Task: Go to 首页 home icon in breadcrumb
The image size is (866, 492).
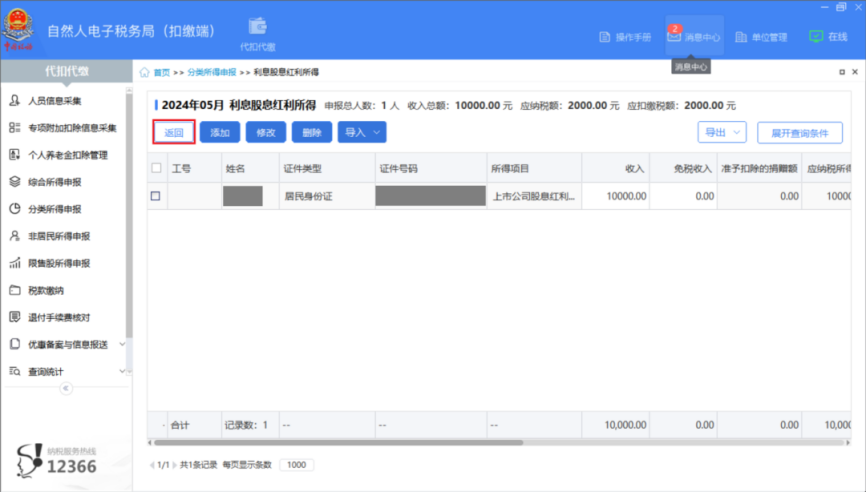Action: point(145,73)
